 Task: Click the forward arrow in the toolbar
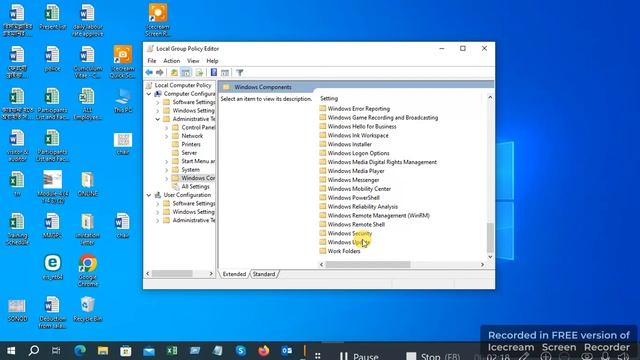point(160,73)
